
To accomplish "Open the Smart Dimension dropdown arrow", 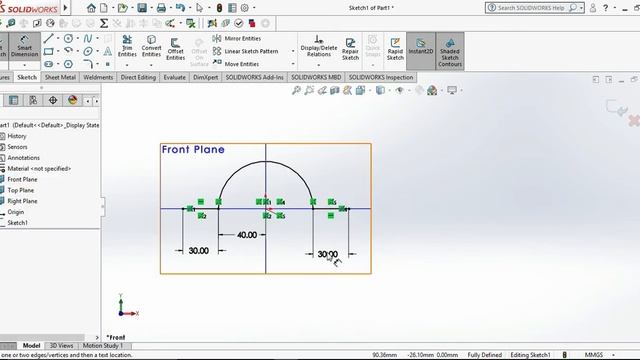I will [24, 65].
